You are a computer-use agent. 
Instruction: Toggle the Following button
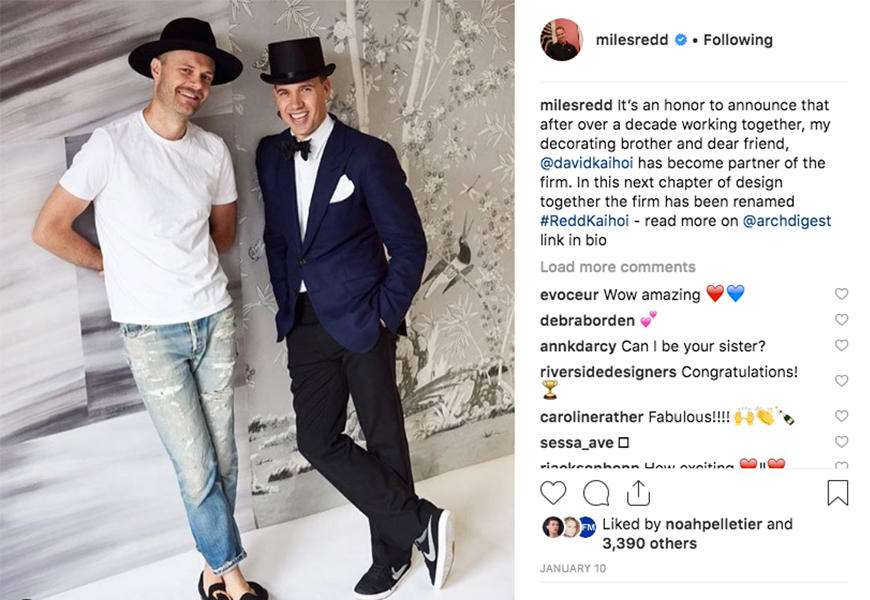click(x=738, y=40)
